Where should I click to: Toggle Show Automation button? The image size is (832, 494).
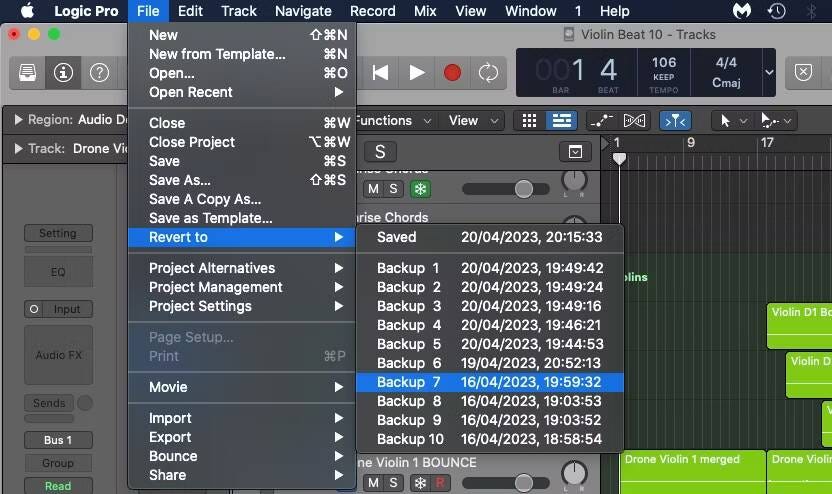(x=602, y=121)
